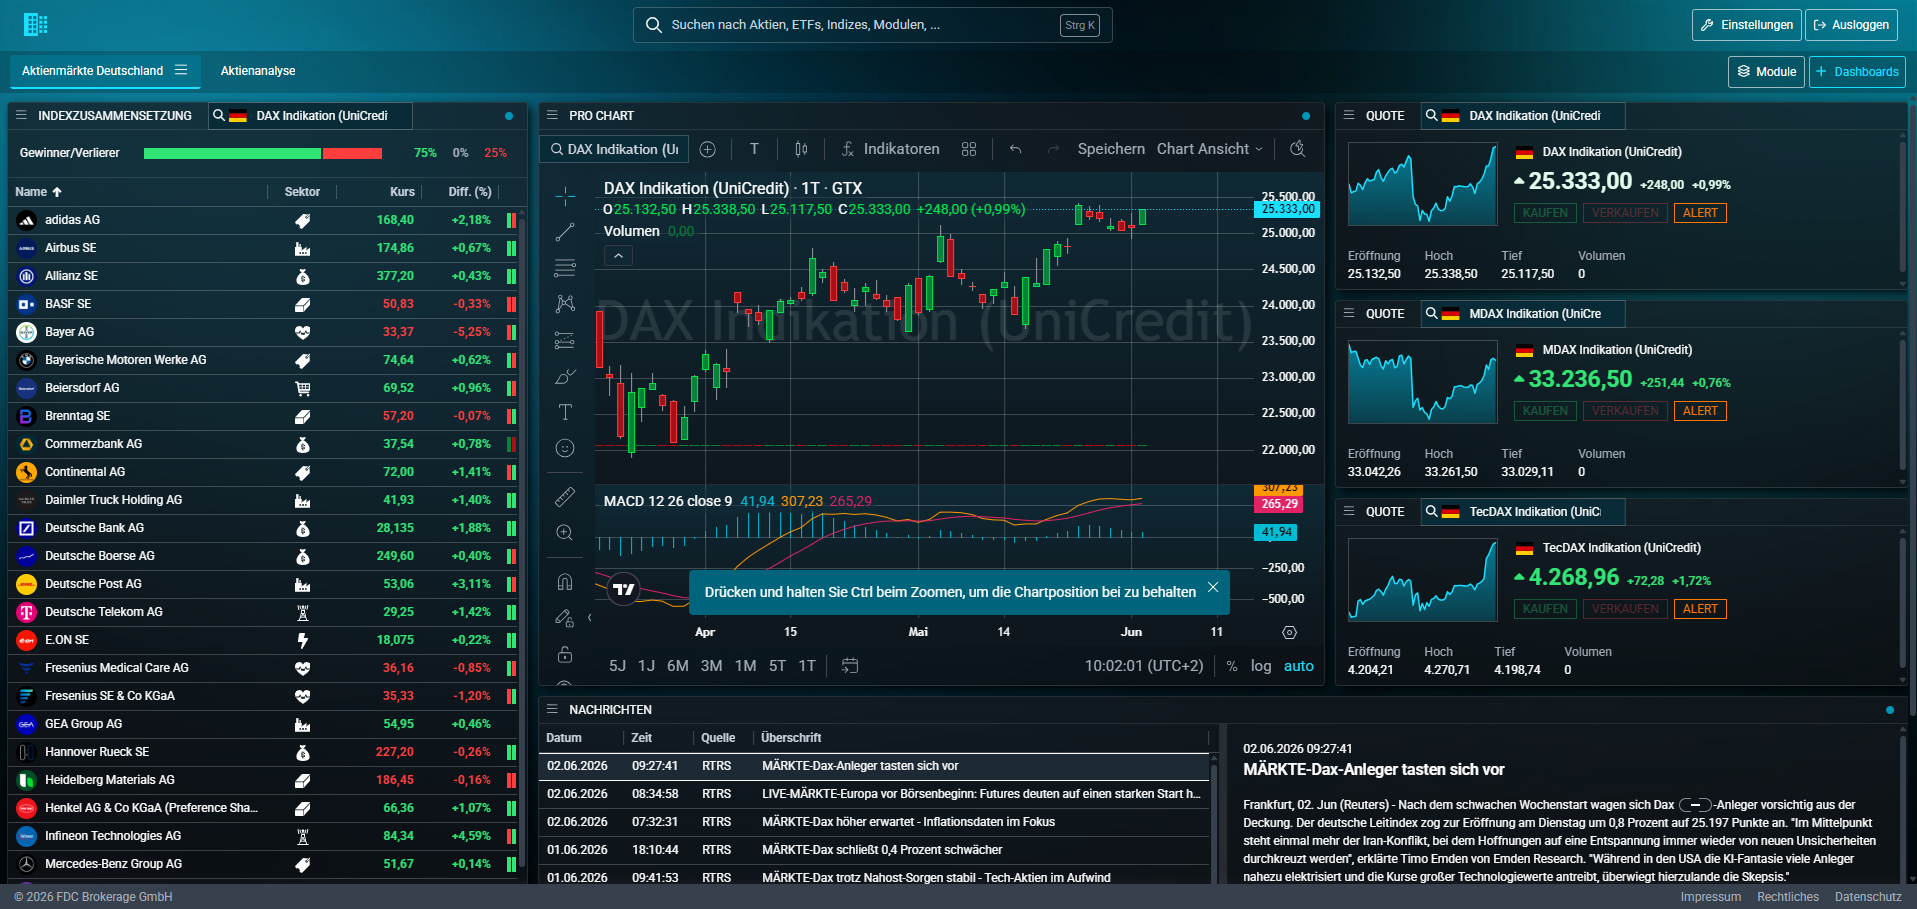The width and height of the screenshot is (1917, 909).
Task: Open the Datenschutz footer link
Action: point(1868,897)
